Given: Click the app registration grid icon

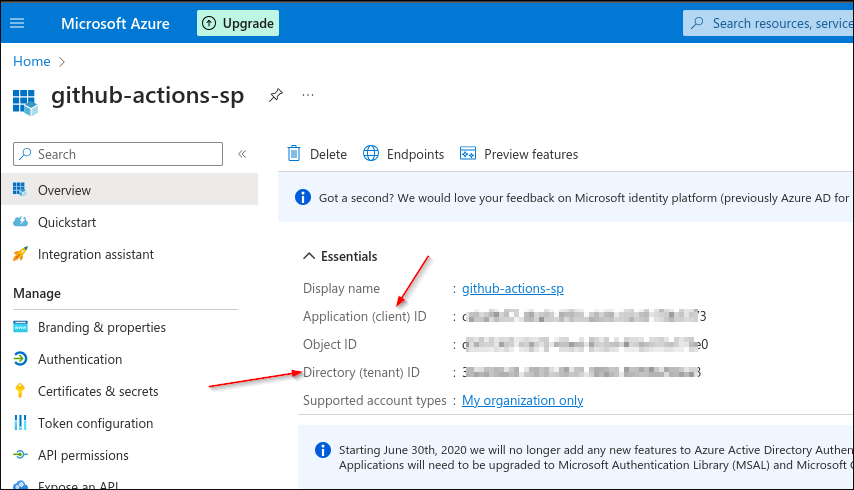Looking at the screenshot, I should [25, 102].
